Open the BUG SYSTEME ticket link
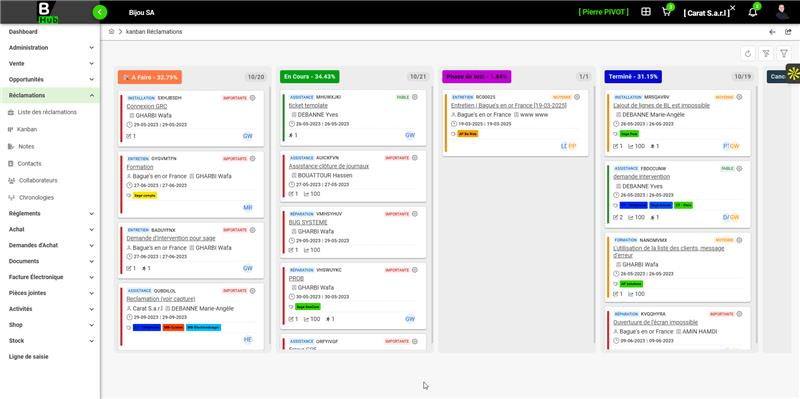Image resolution: width=800 pixels, height=399 pixels. coord(308,222)
